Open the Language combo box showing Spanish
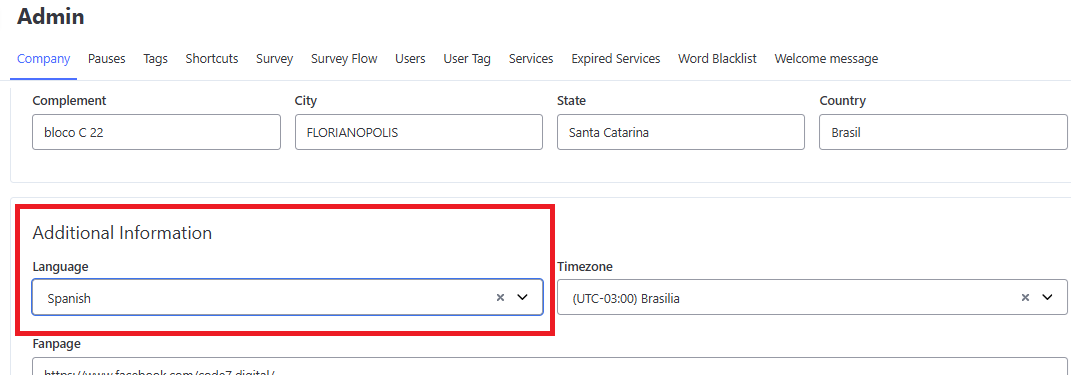This screenshot has width=1071, height=375. (288, 297)
